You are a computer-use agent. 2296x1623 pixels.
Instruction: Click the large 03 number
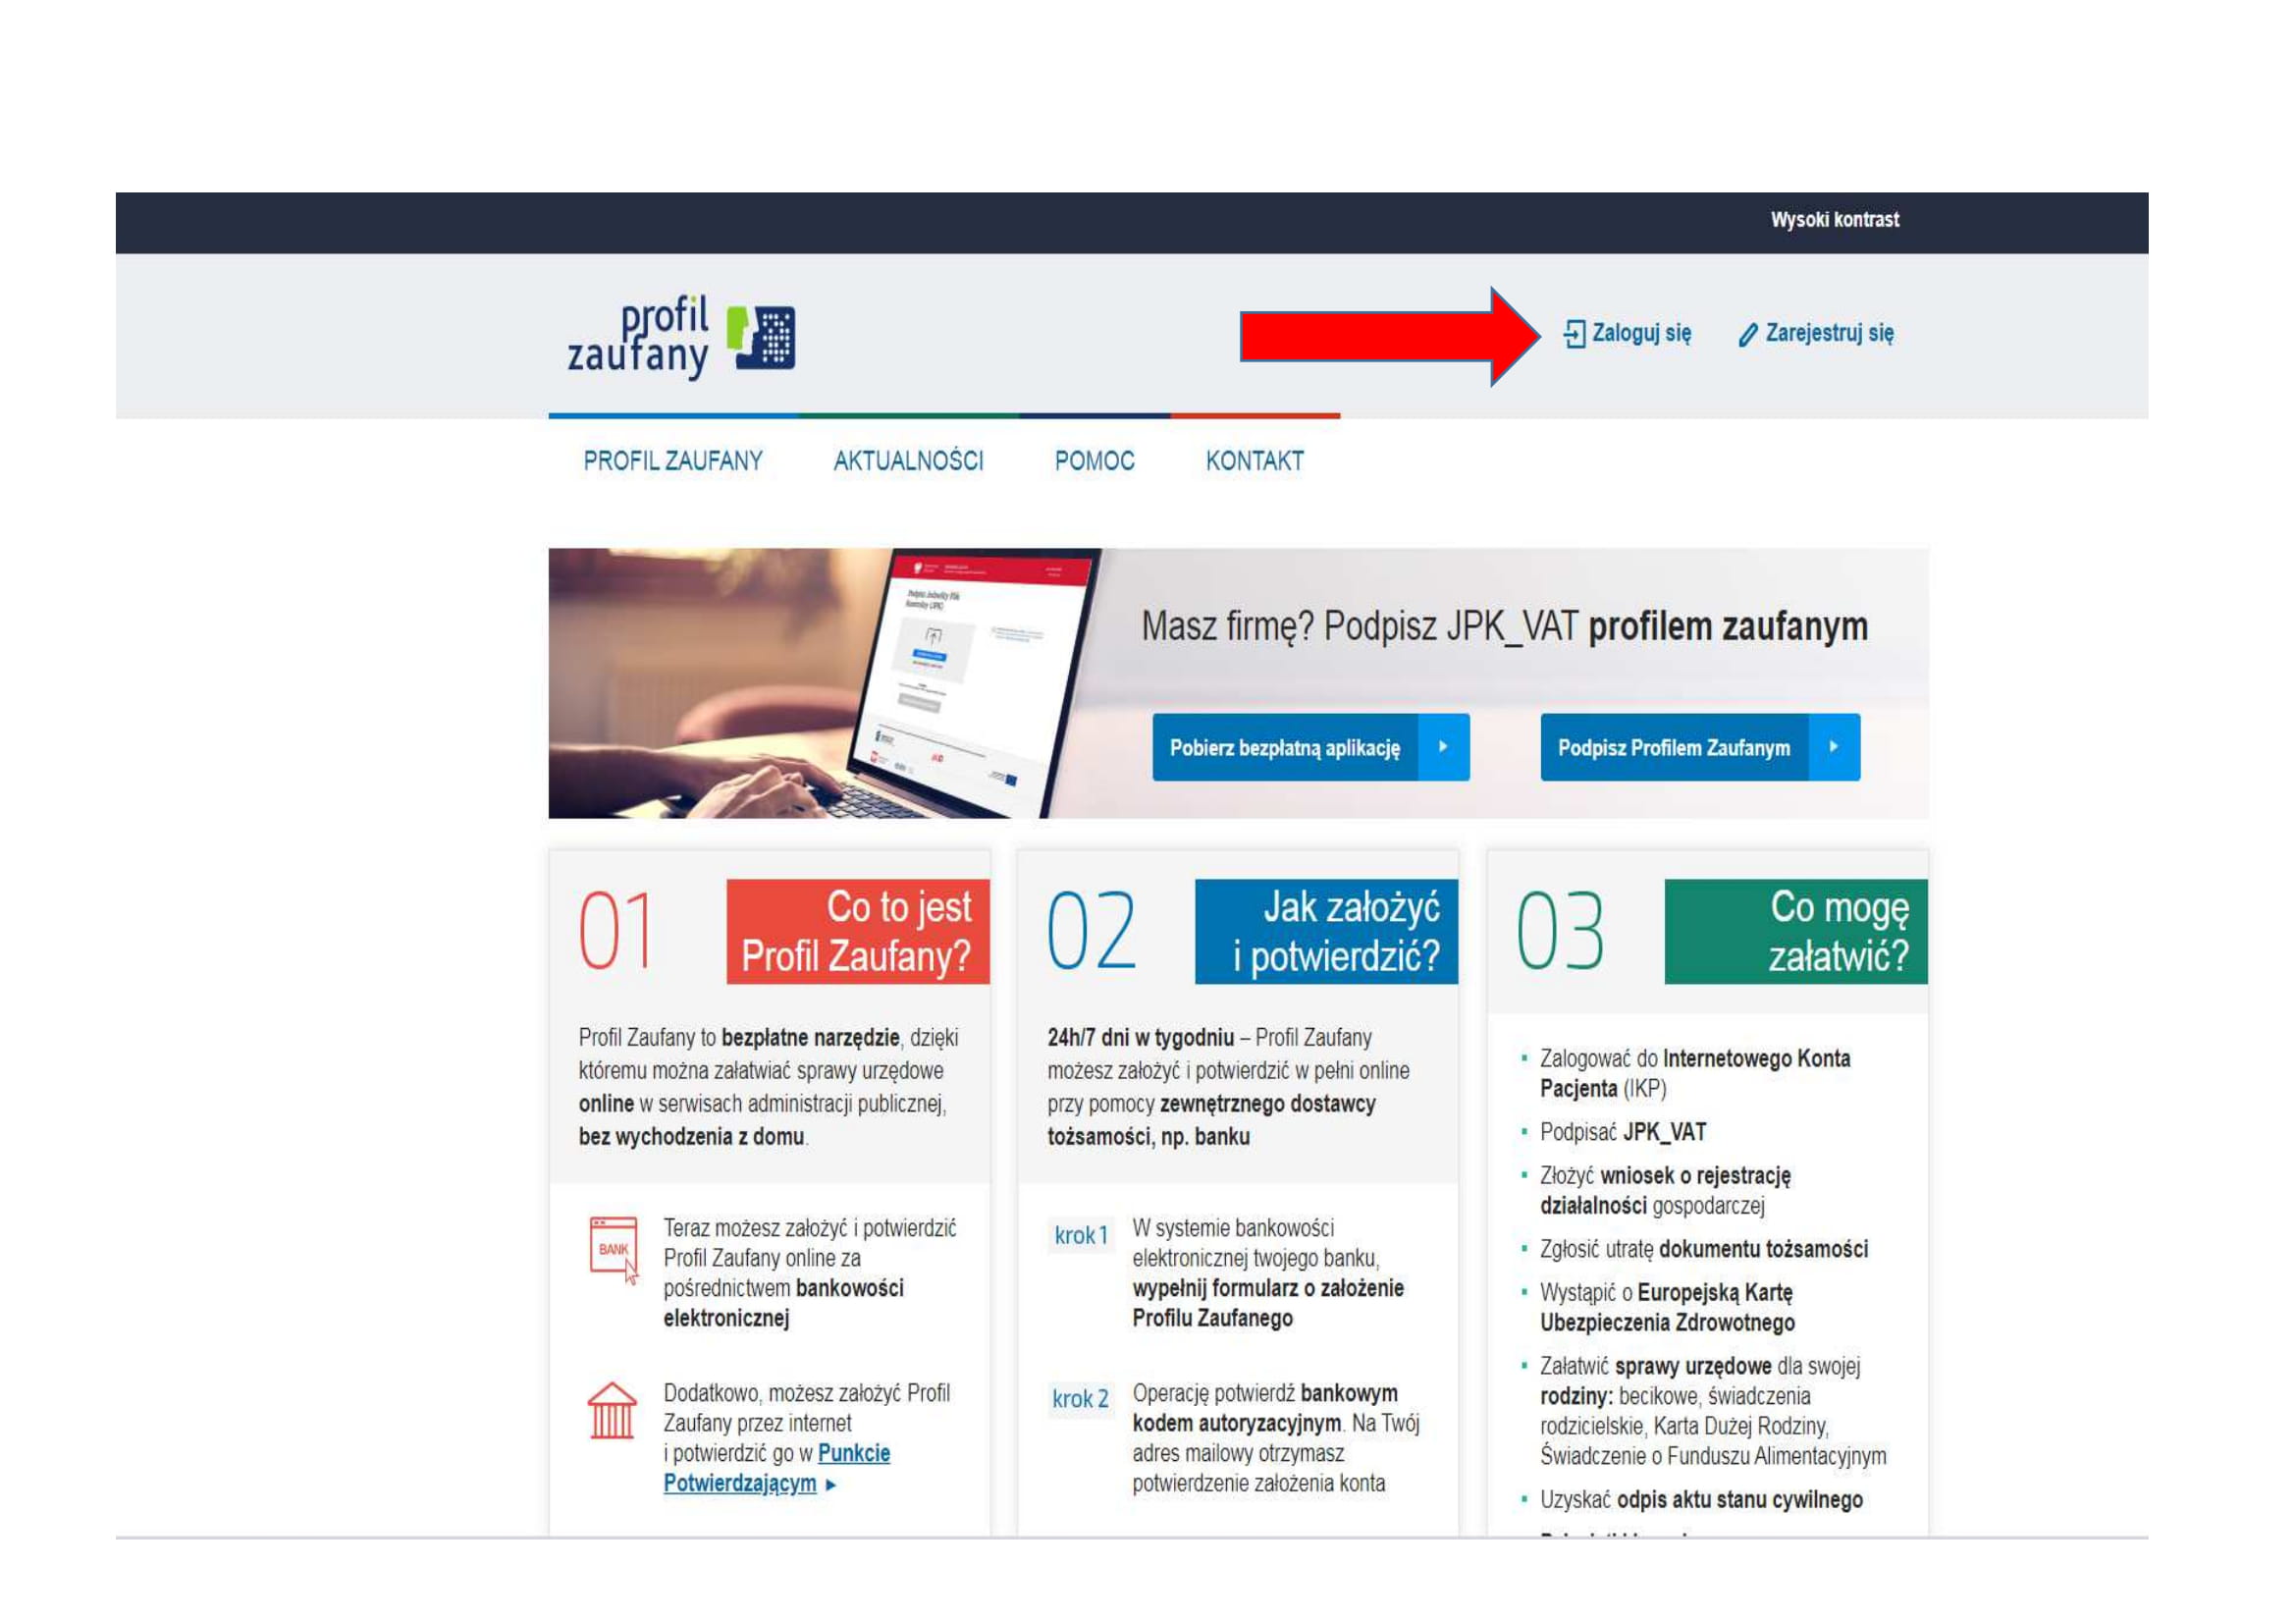[x=1560, y=931]
